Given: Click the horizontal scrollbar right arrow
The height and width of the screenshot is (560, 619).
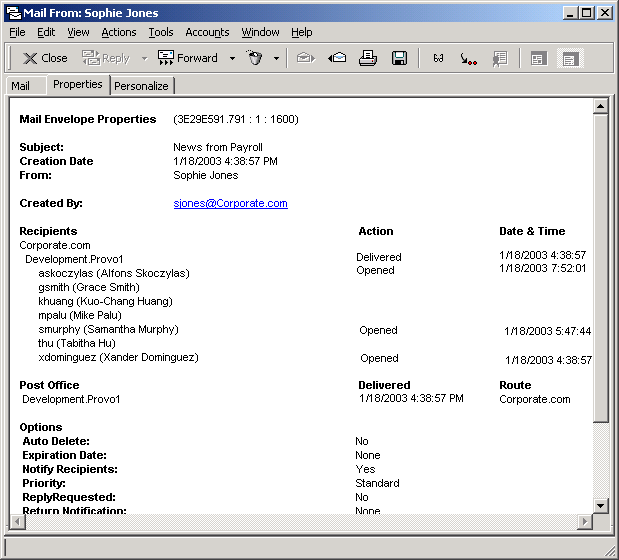Looking at the screenshot, I should [x=585, y=522].
